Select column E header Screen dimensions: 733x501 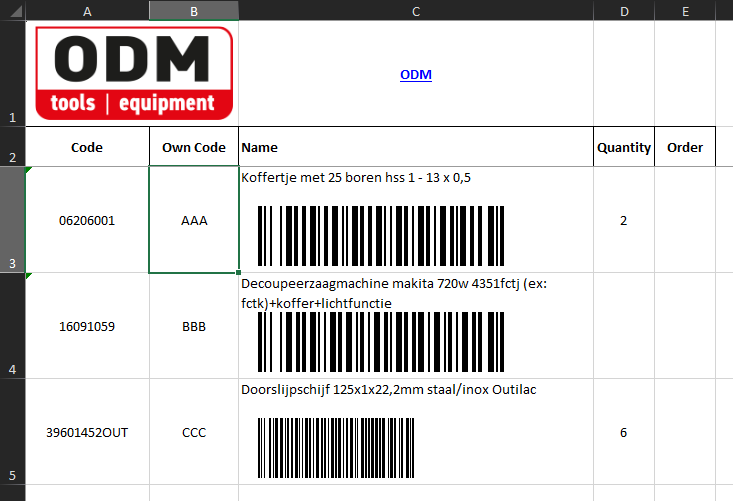point(685,11)
